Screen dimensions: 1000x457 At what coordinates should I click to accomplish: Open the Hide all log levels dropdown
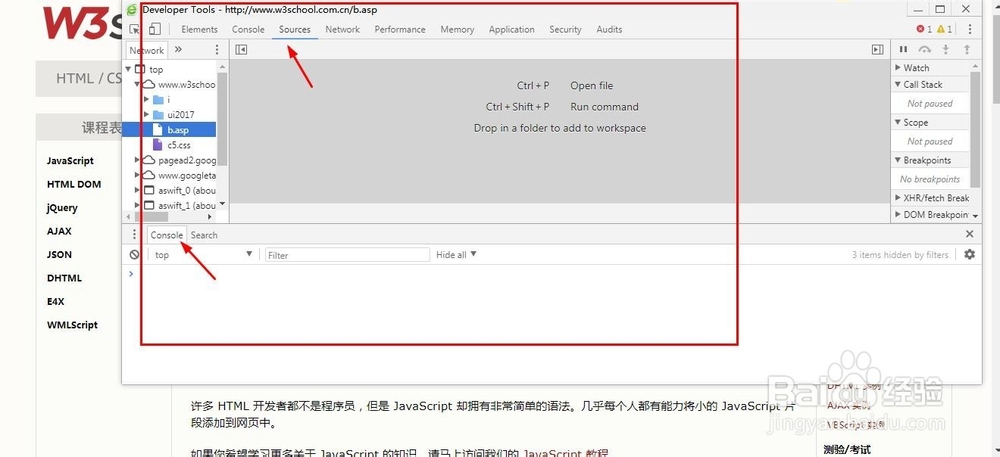[457, 254]
